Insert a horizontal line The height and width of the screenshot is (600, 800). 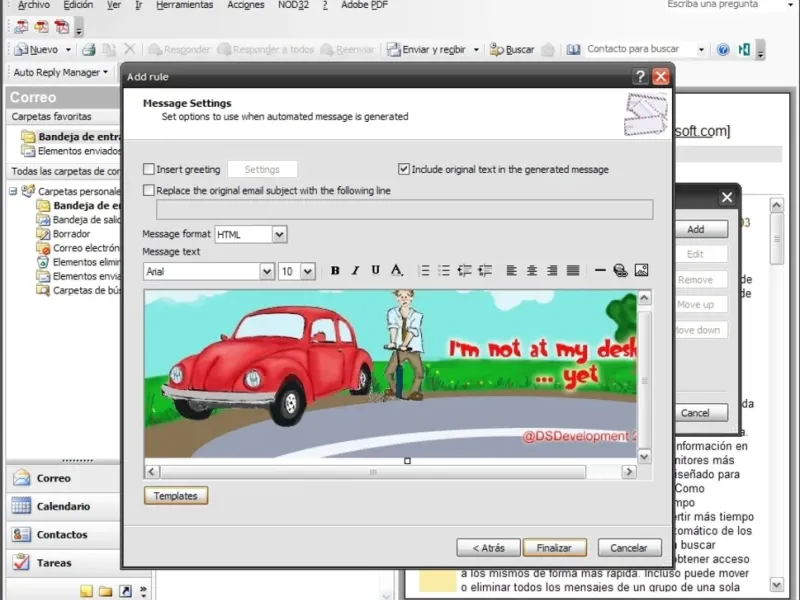pos(600,271)
